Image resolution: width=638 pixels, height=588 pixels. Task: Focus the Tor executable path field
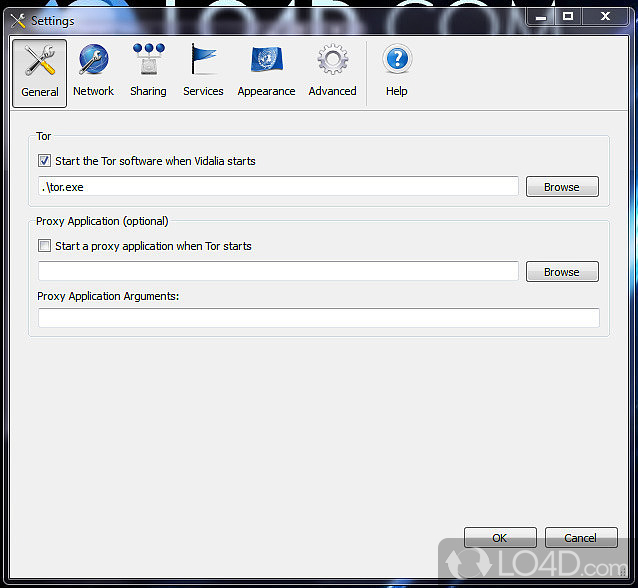278,186
